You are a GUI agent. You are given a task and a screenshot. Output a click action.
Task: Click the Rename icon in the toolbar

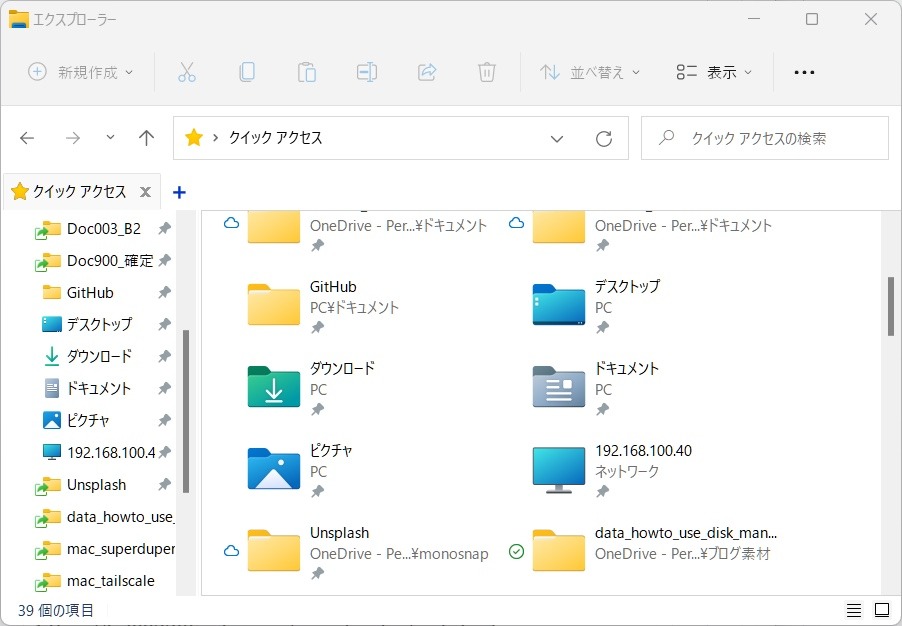[366, 71]
